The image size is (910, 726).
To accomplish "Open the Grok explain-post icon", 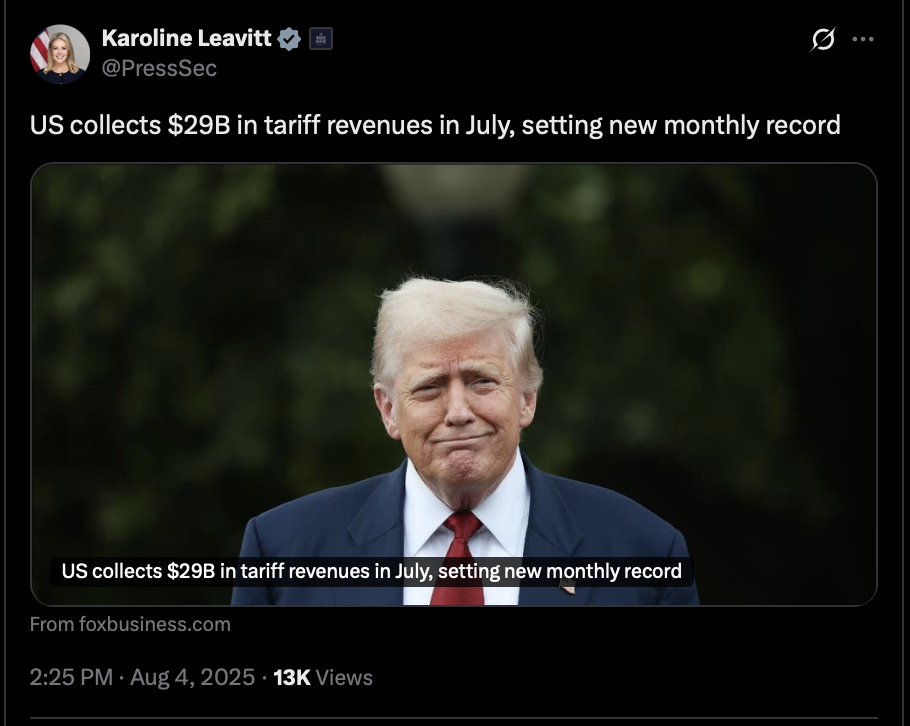I will point(823,39).
